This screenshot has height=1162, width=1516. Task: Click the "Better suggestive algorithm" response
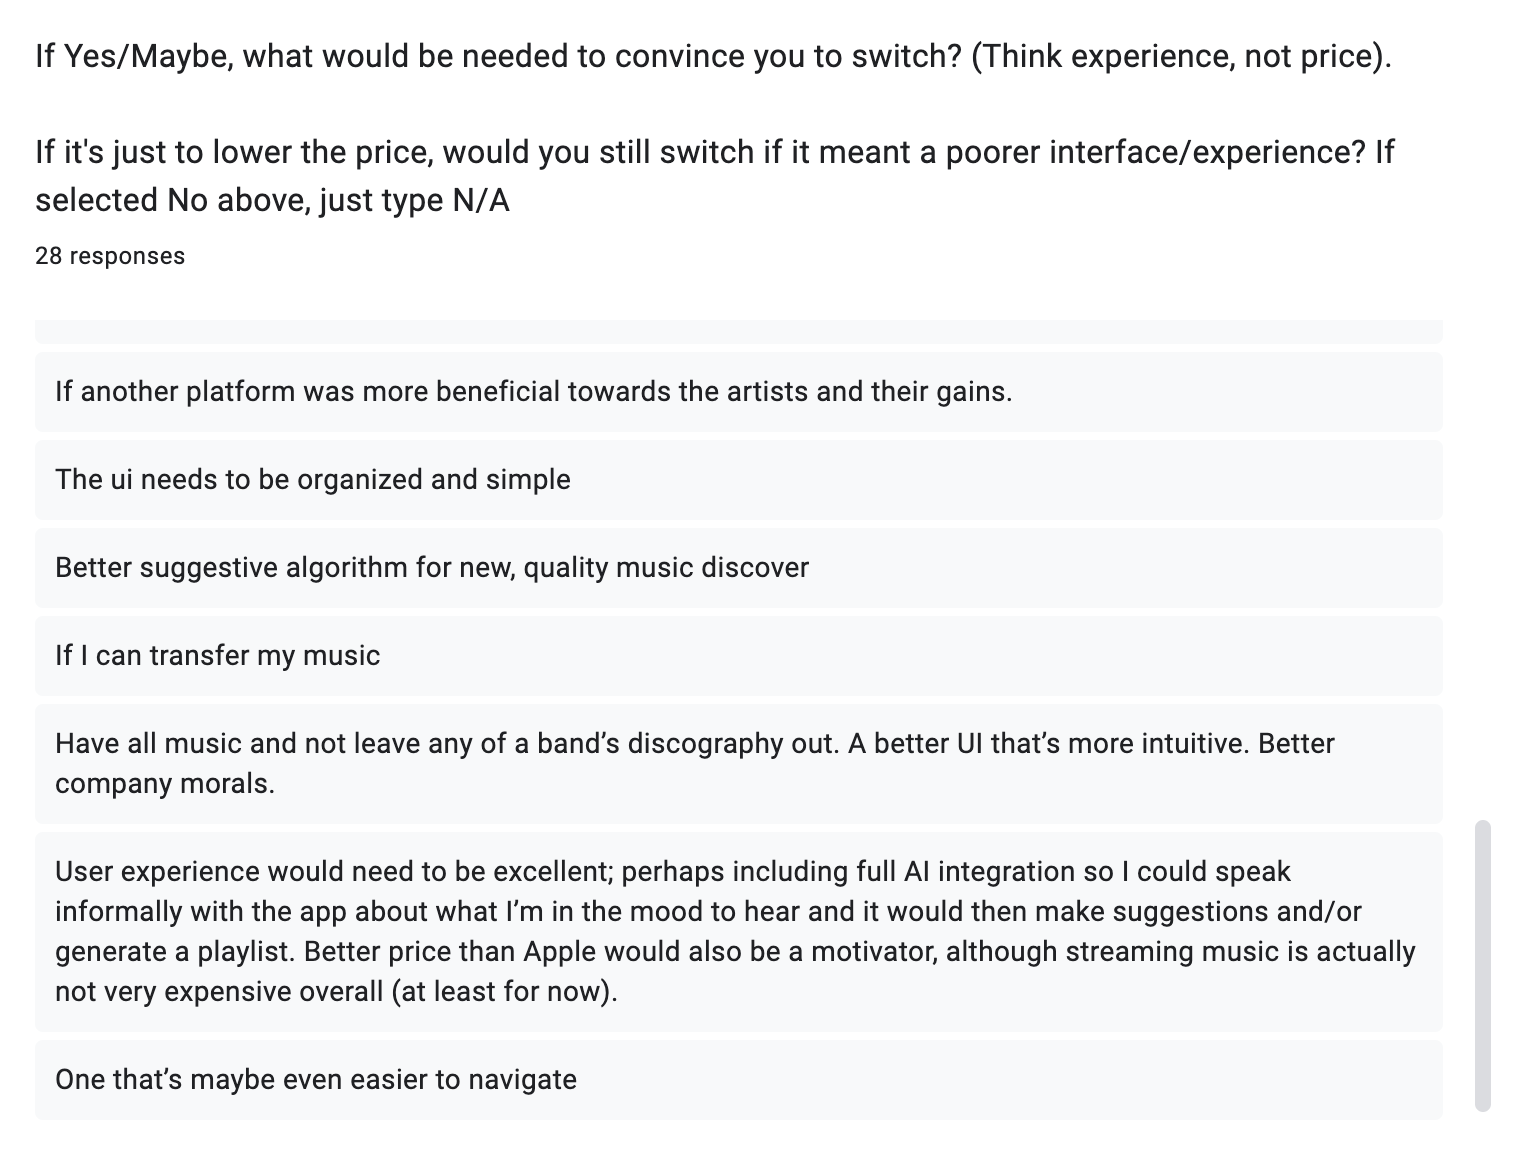[432, 568]
